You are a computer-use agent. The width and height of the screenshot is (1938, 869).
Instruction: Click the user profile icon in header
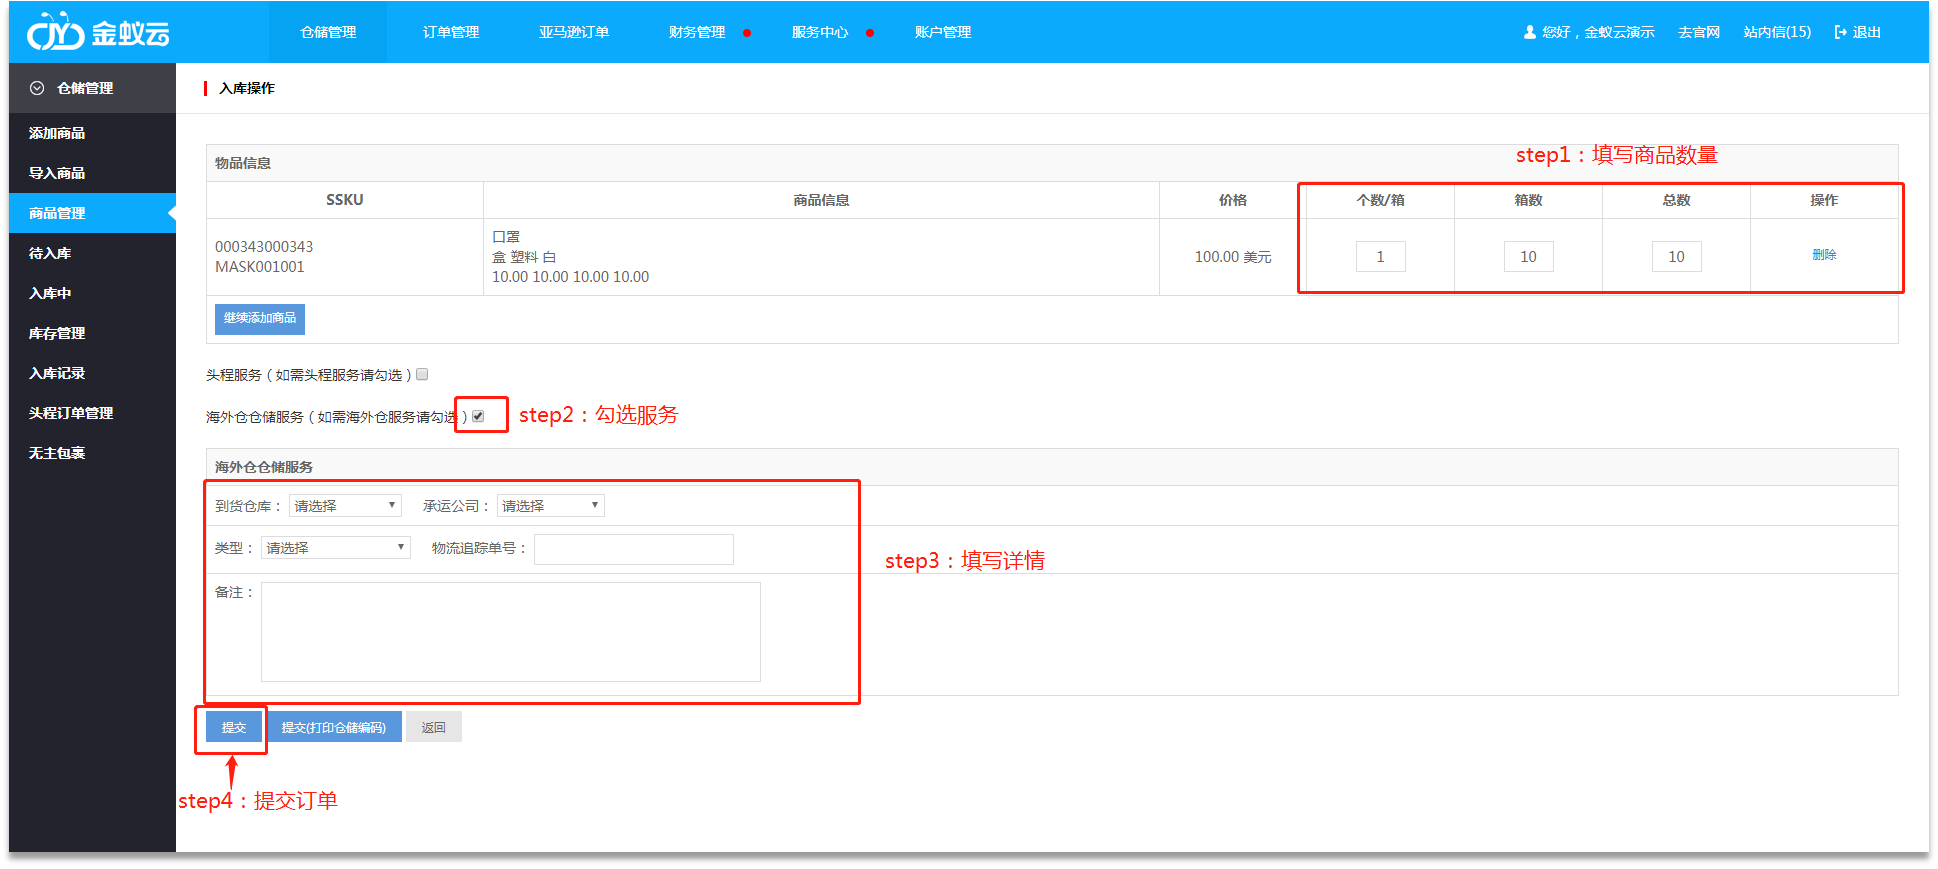pyautogui.click(x=1529, y=32)
